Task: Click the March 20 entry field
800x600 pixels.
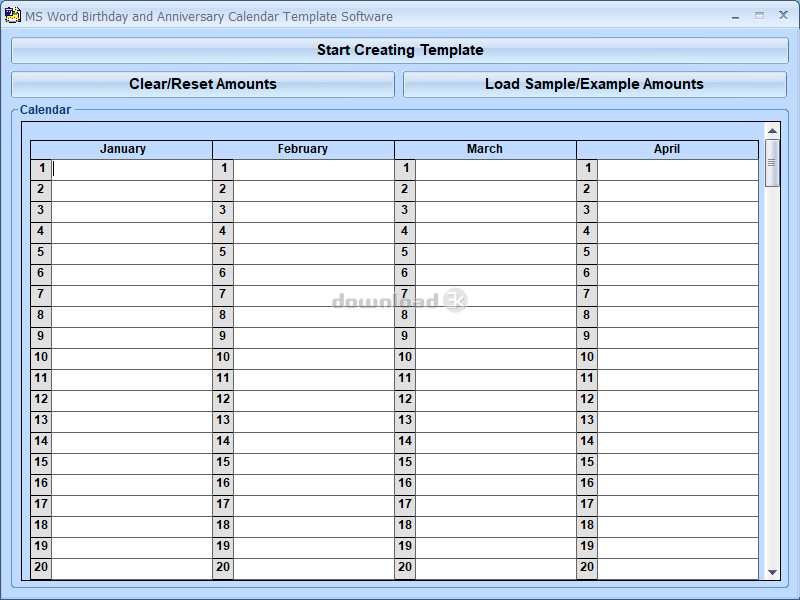Action: tap(496, 569)
